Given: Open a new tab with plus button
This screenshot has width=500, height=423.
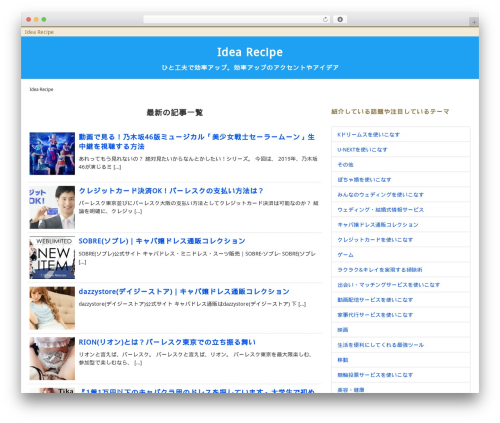Looking at the screenshot, I should pos(474,22).
